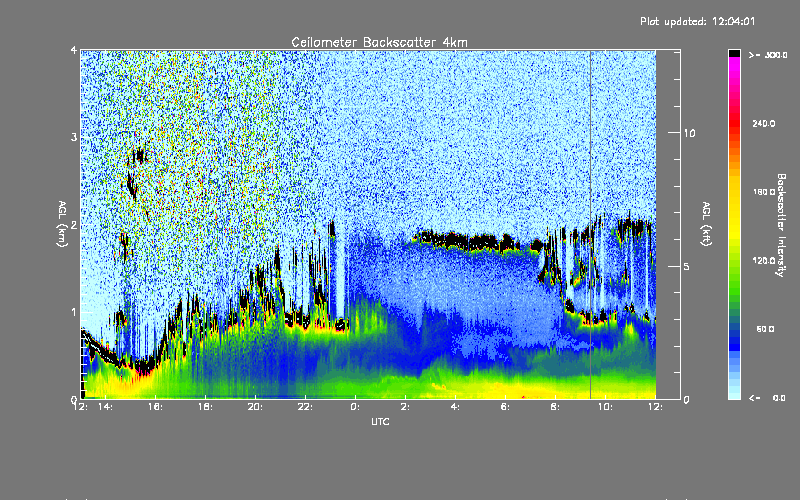Select the "0:" midnight time tick label
Viewport: 800px width, 500px height.
click(x=355, y=407)
